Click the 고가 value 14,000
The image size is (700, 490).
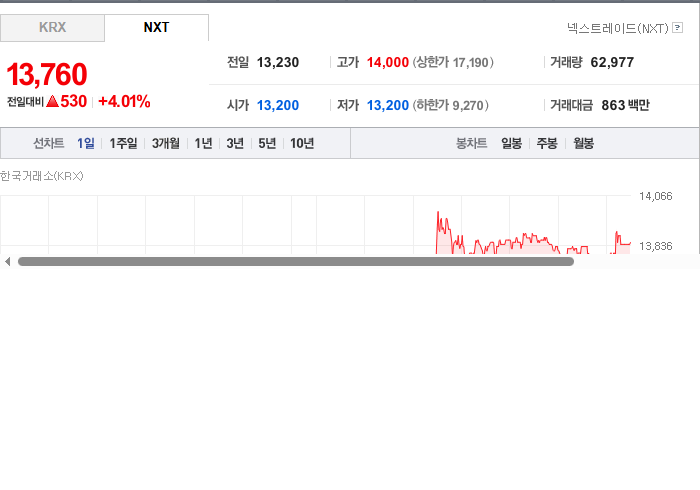[388, 62]
